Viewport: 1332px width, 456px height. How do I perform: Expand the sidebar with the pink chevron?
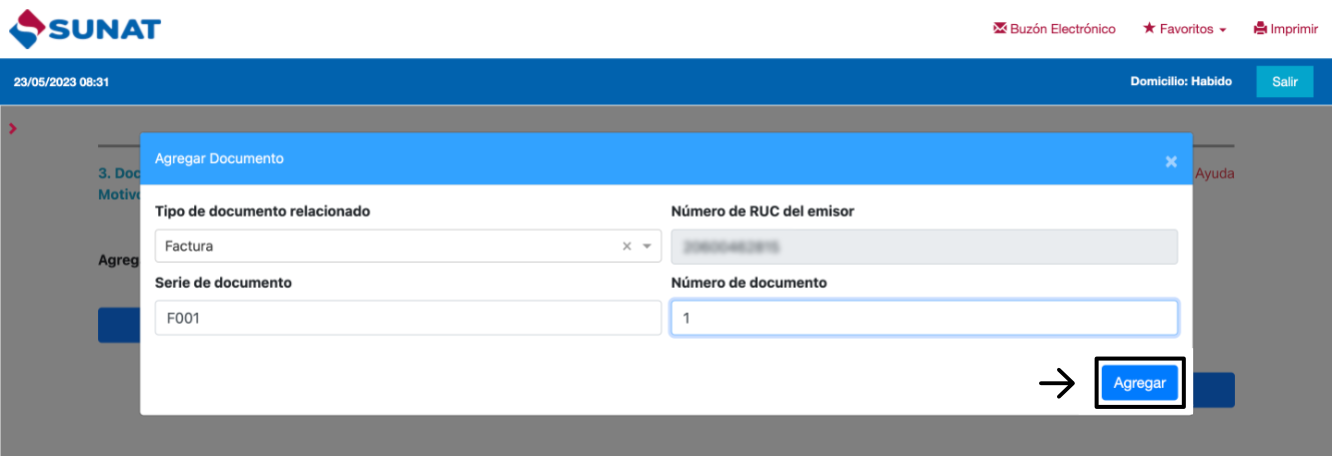[12, 128]
